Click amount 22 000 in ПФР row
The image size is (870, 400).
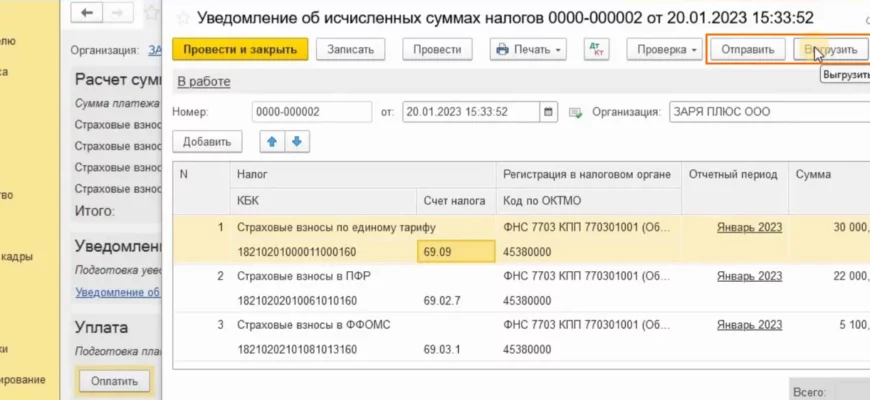coord(851,276)
